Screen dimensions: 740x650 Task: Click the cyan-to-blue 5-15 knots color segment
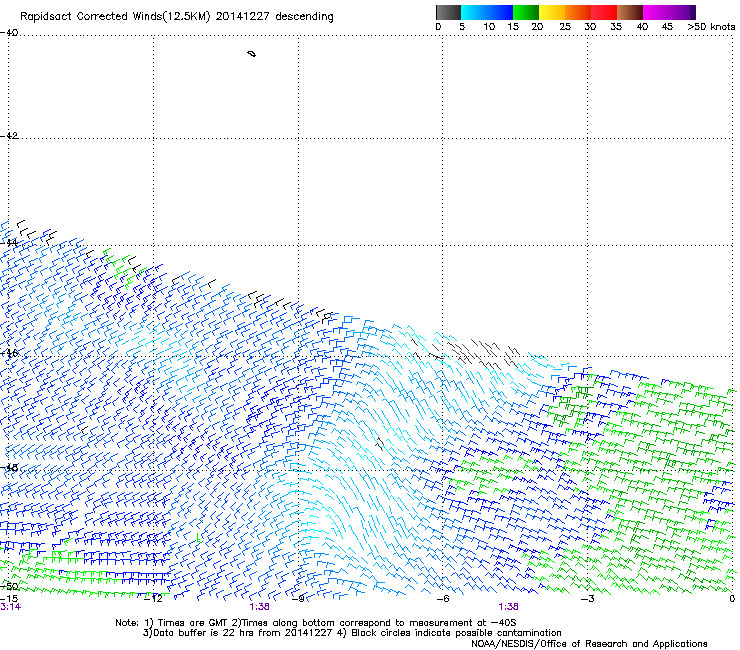point(487,12)
